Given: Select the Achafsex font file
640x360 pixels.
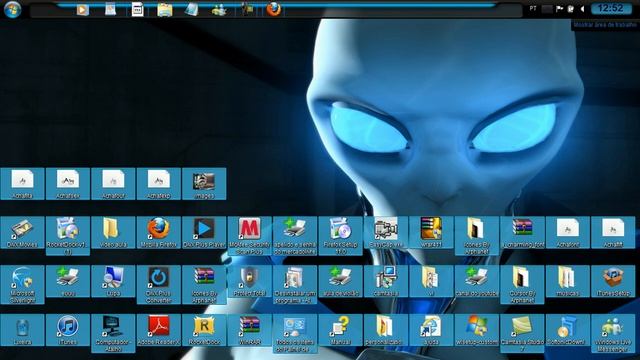Looking at the screenshot, I should pyautogui.click(x=68, y=184).
